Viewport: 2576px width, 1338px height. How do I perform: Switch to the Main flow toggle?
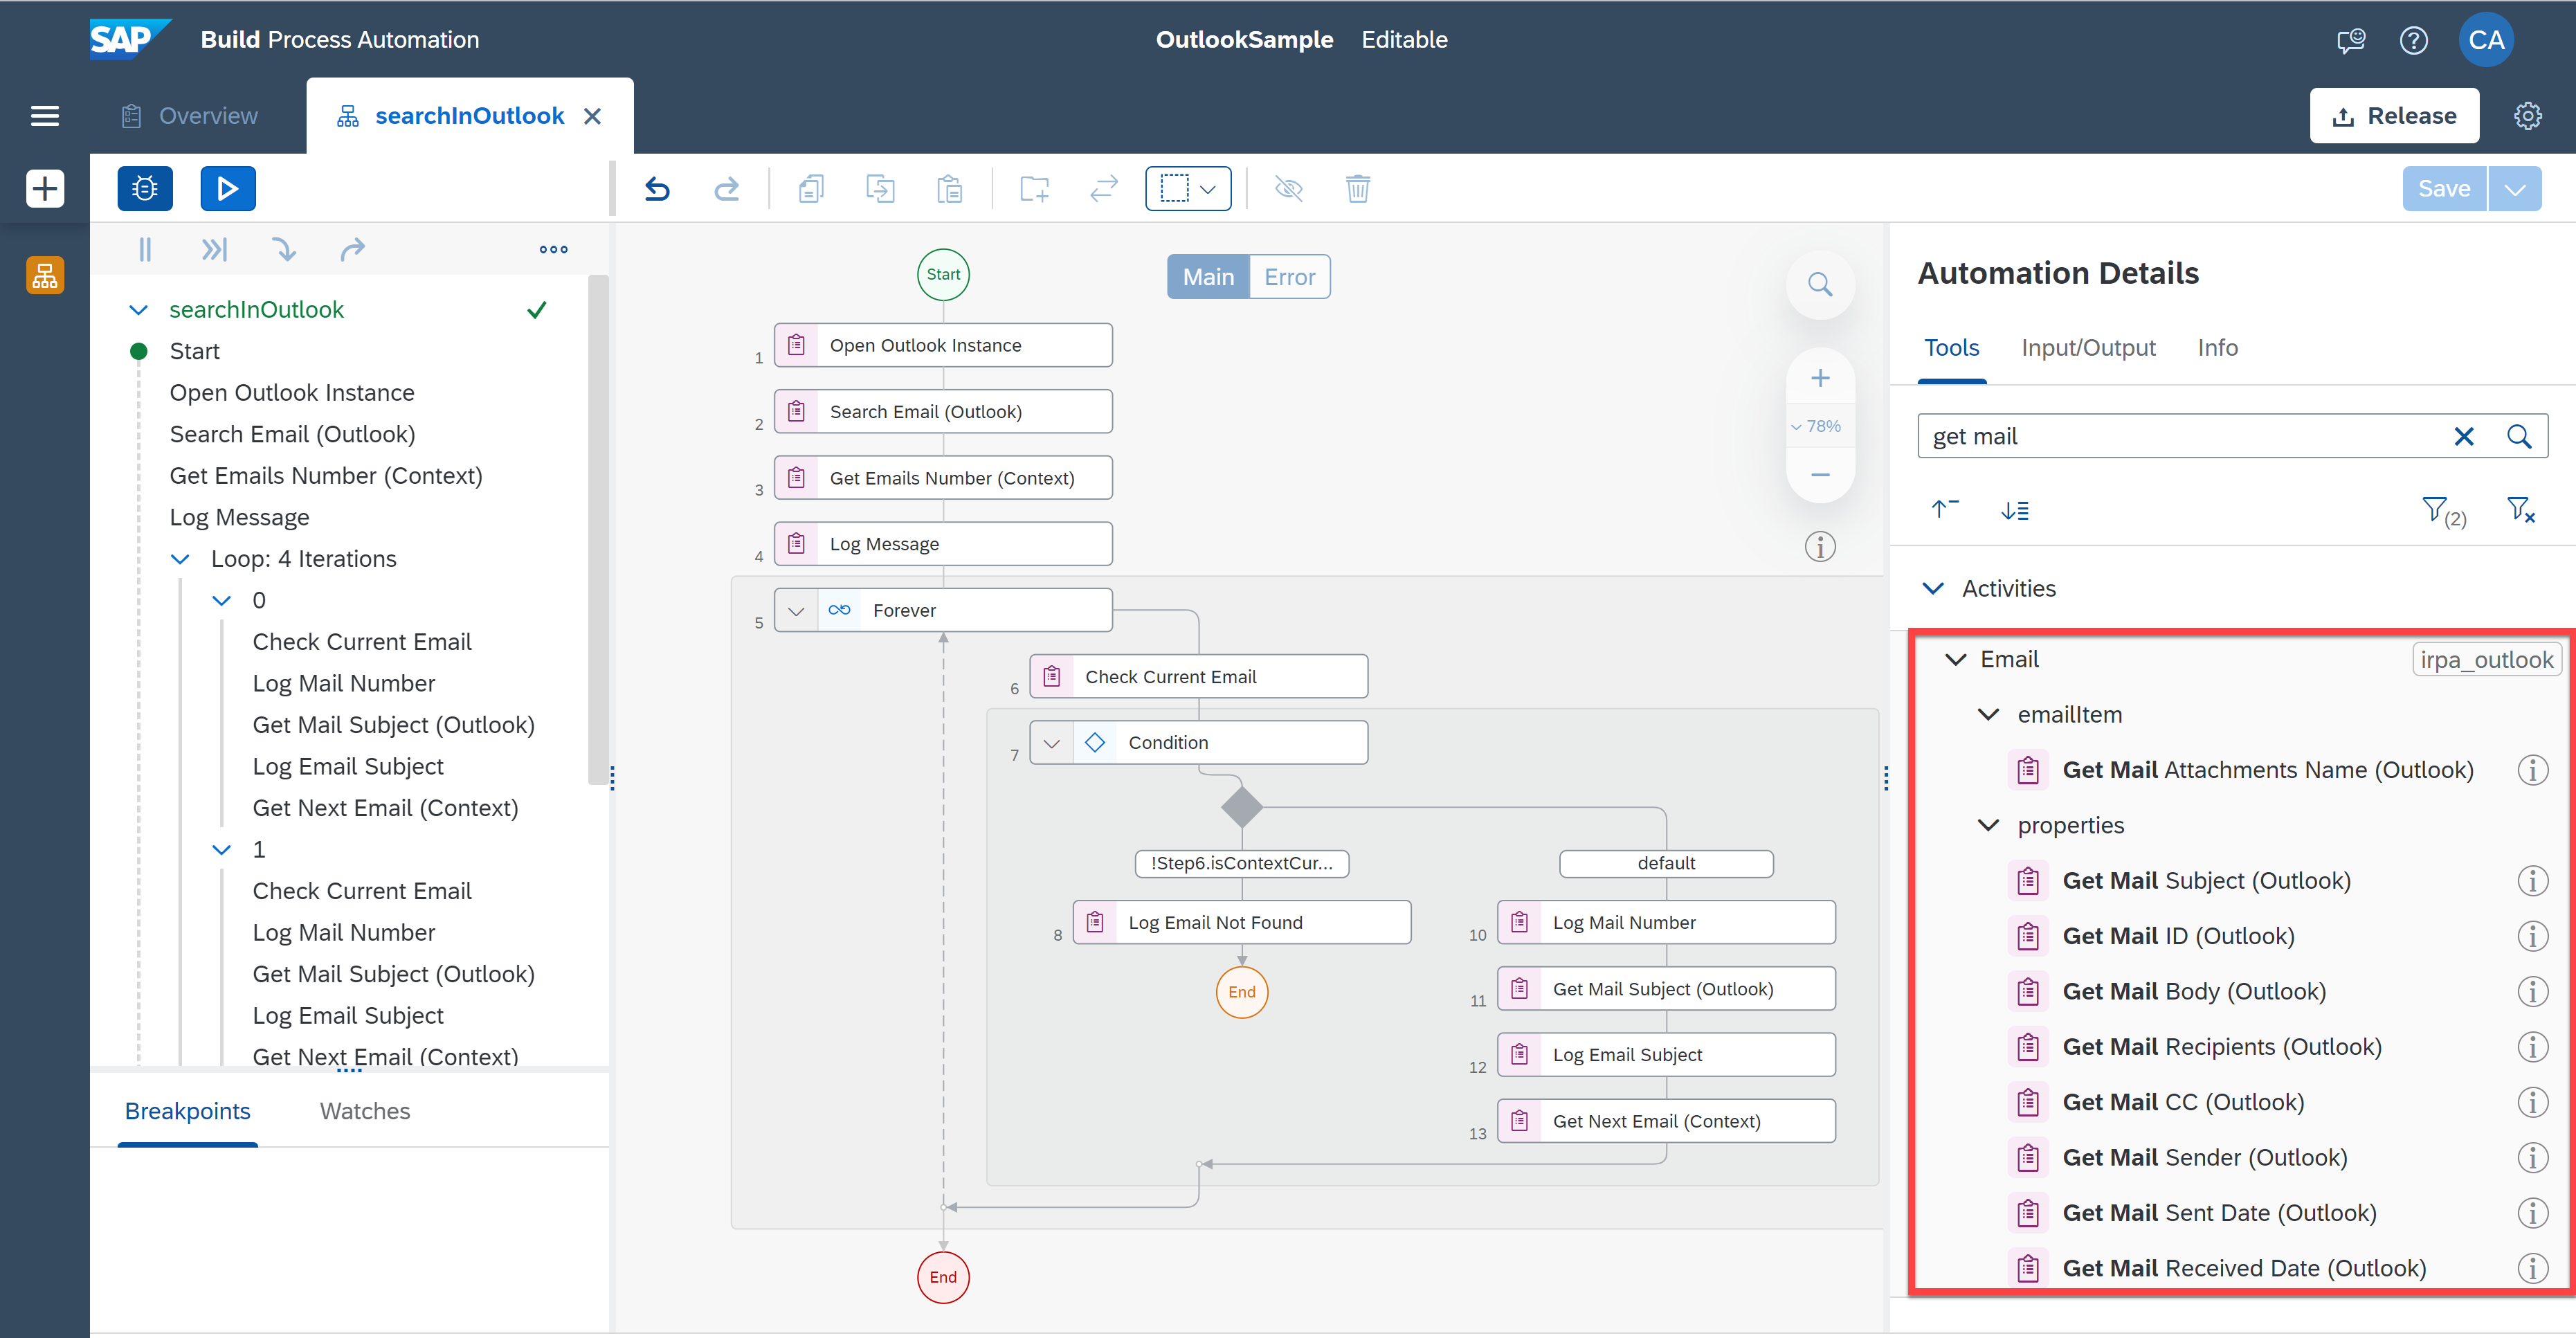[1208, 277]
